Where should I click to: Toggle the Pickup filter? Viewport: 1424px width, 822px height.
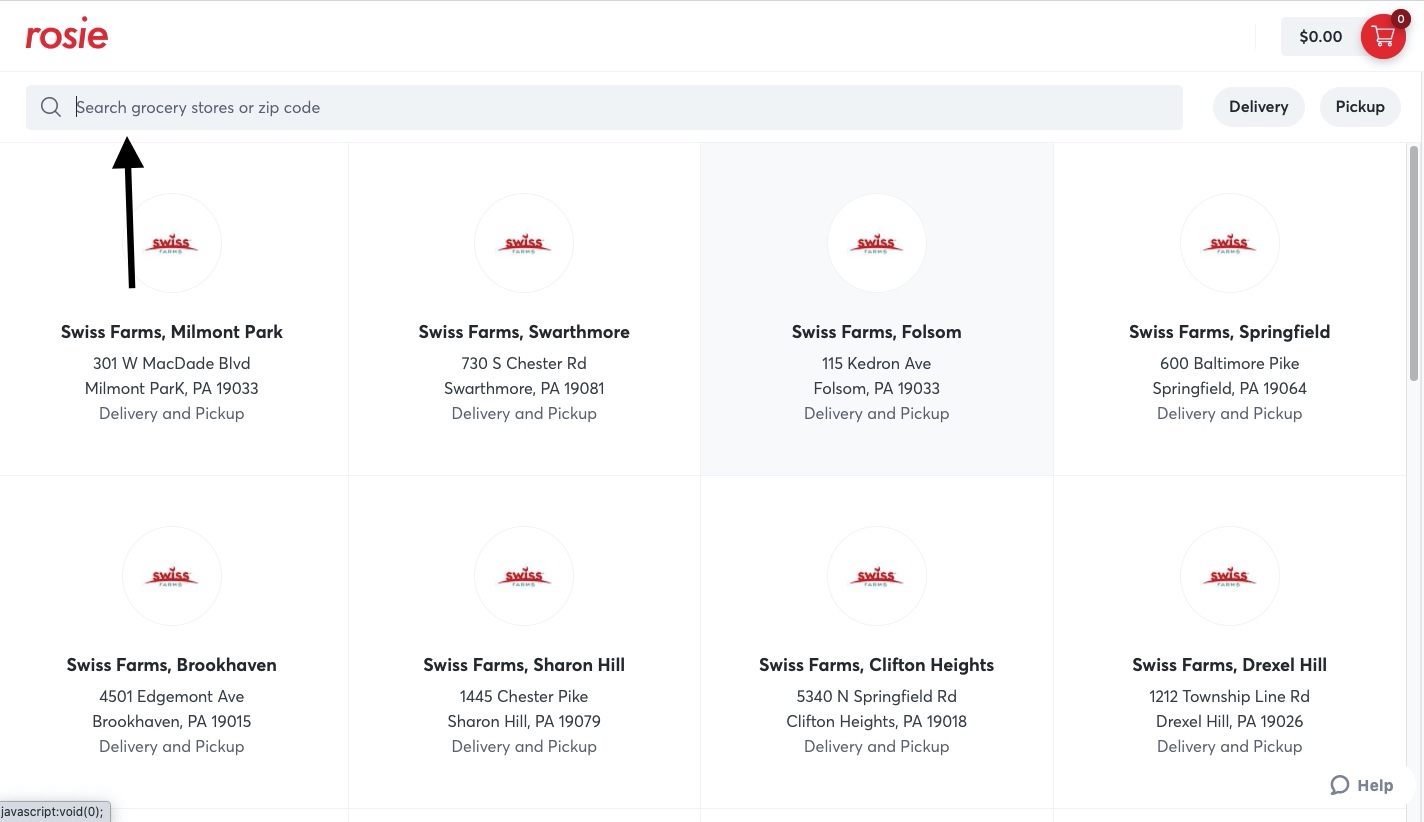1359,107
